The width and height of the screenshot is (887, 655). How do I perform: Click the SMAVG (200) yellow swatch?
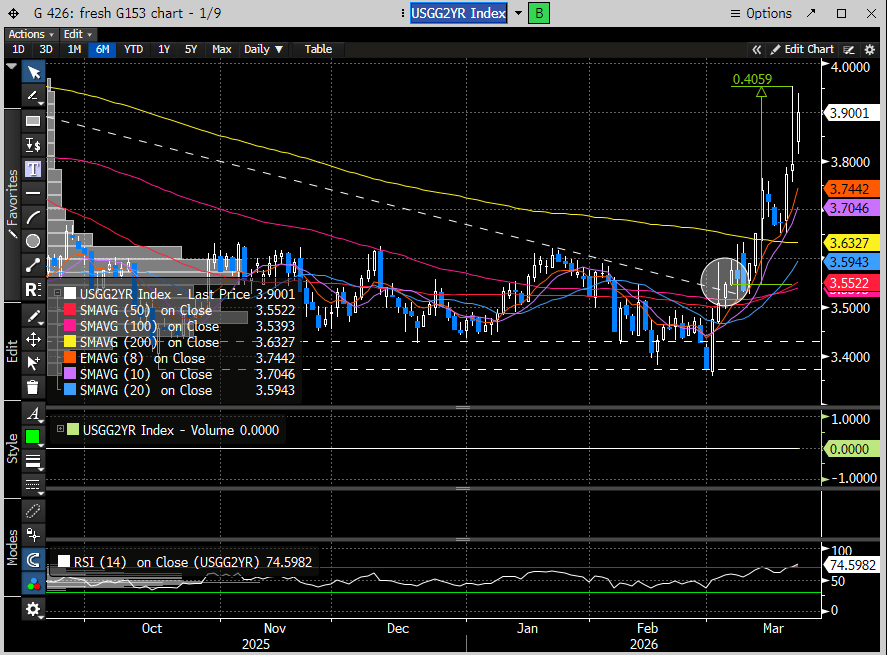click(x=70, y=341)
